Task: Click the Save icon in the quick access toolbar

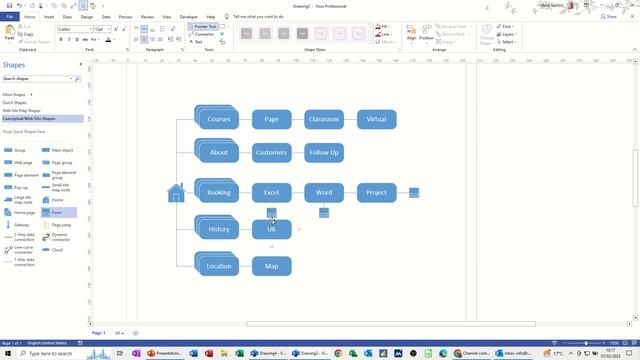Action: pos(9,6)
